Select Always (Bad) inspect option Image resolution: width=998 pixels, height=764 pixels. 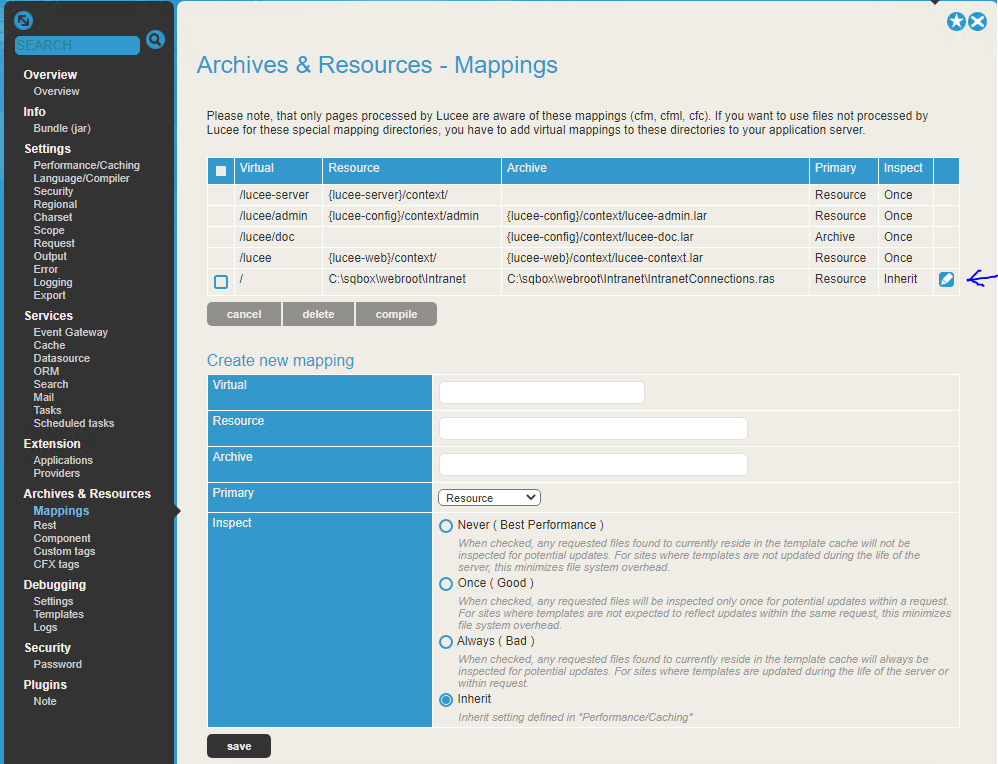446,642
